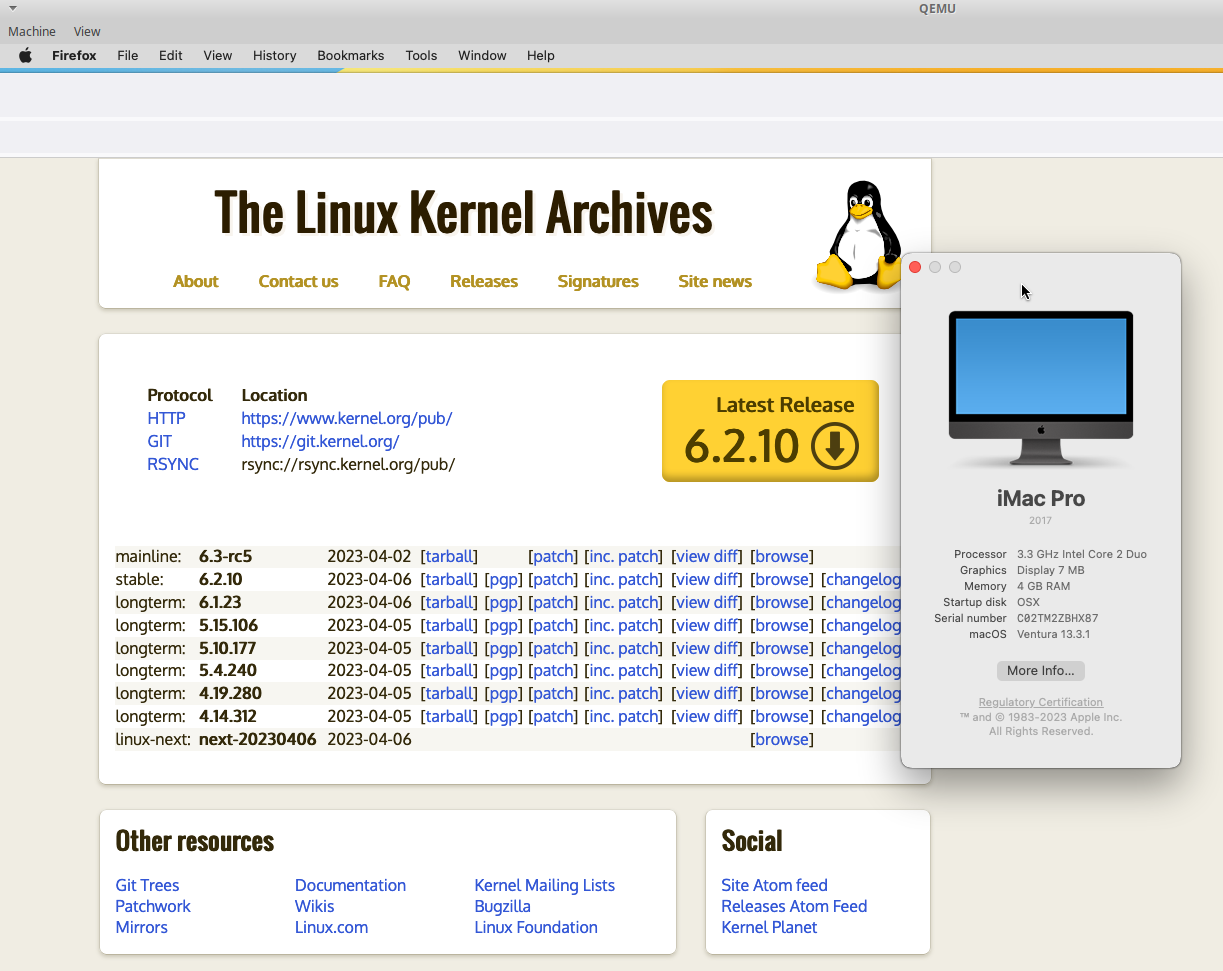This screenshot has height=971, width=1223.
Task: Browse linux-next next-20230406 tree
Action: click(781, 739)
